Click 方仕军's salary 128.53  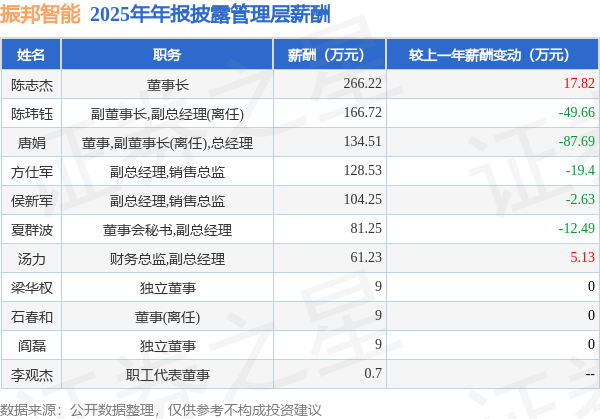tap(362, 170)
